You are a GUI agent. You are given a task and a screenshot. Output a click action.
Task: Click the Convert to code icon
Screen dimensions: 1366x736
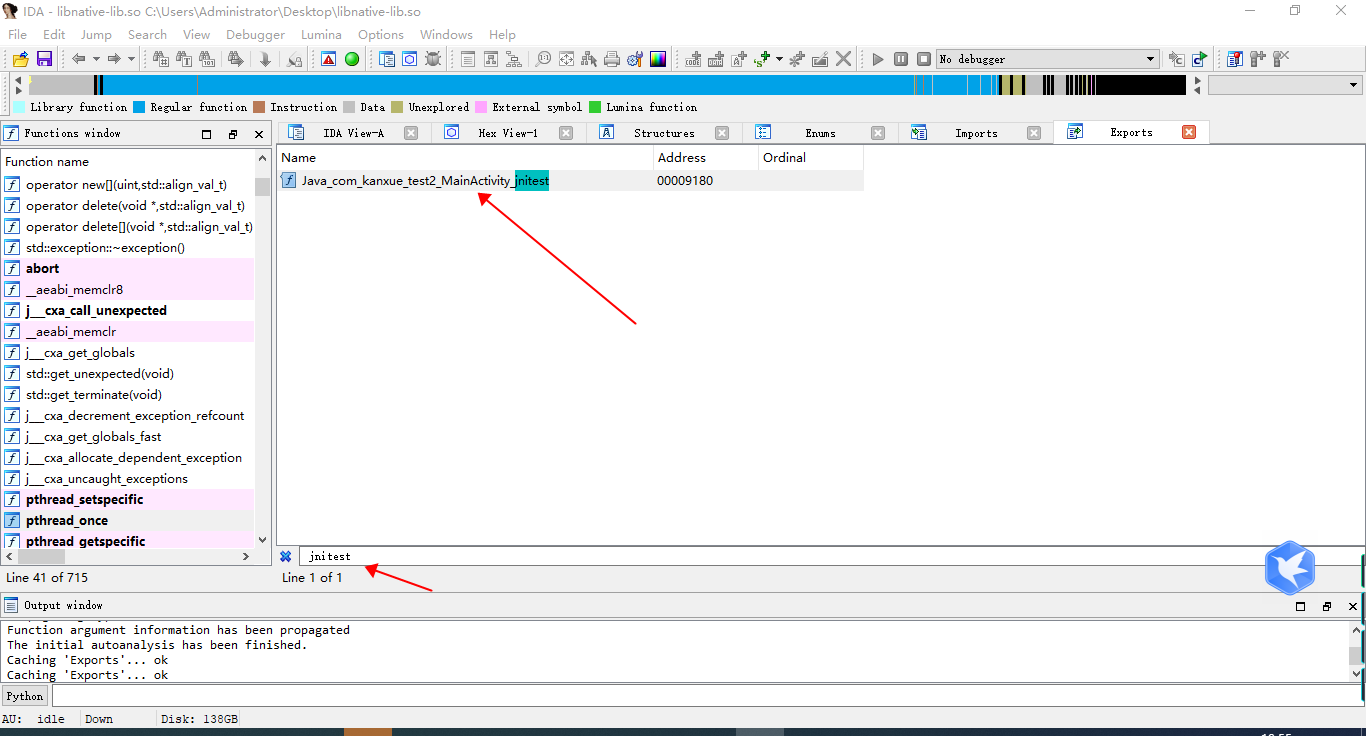pos(693,59)
